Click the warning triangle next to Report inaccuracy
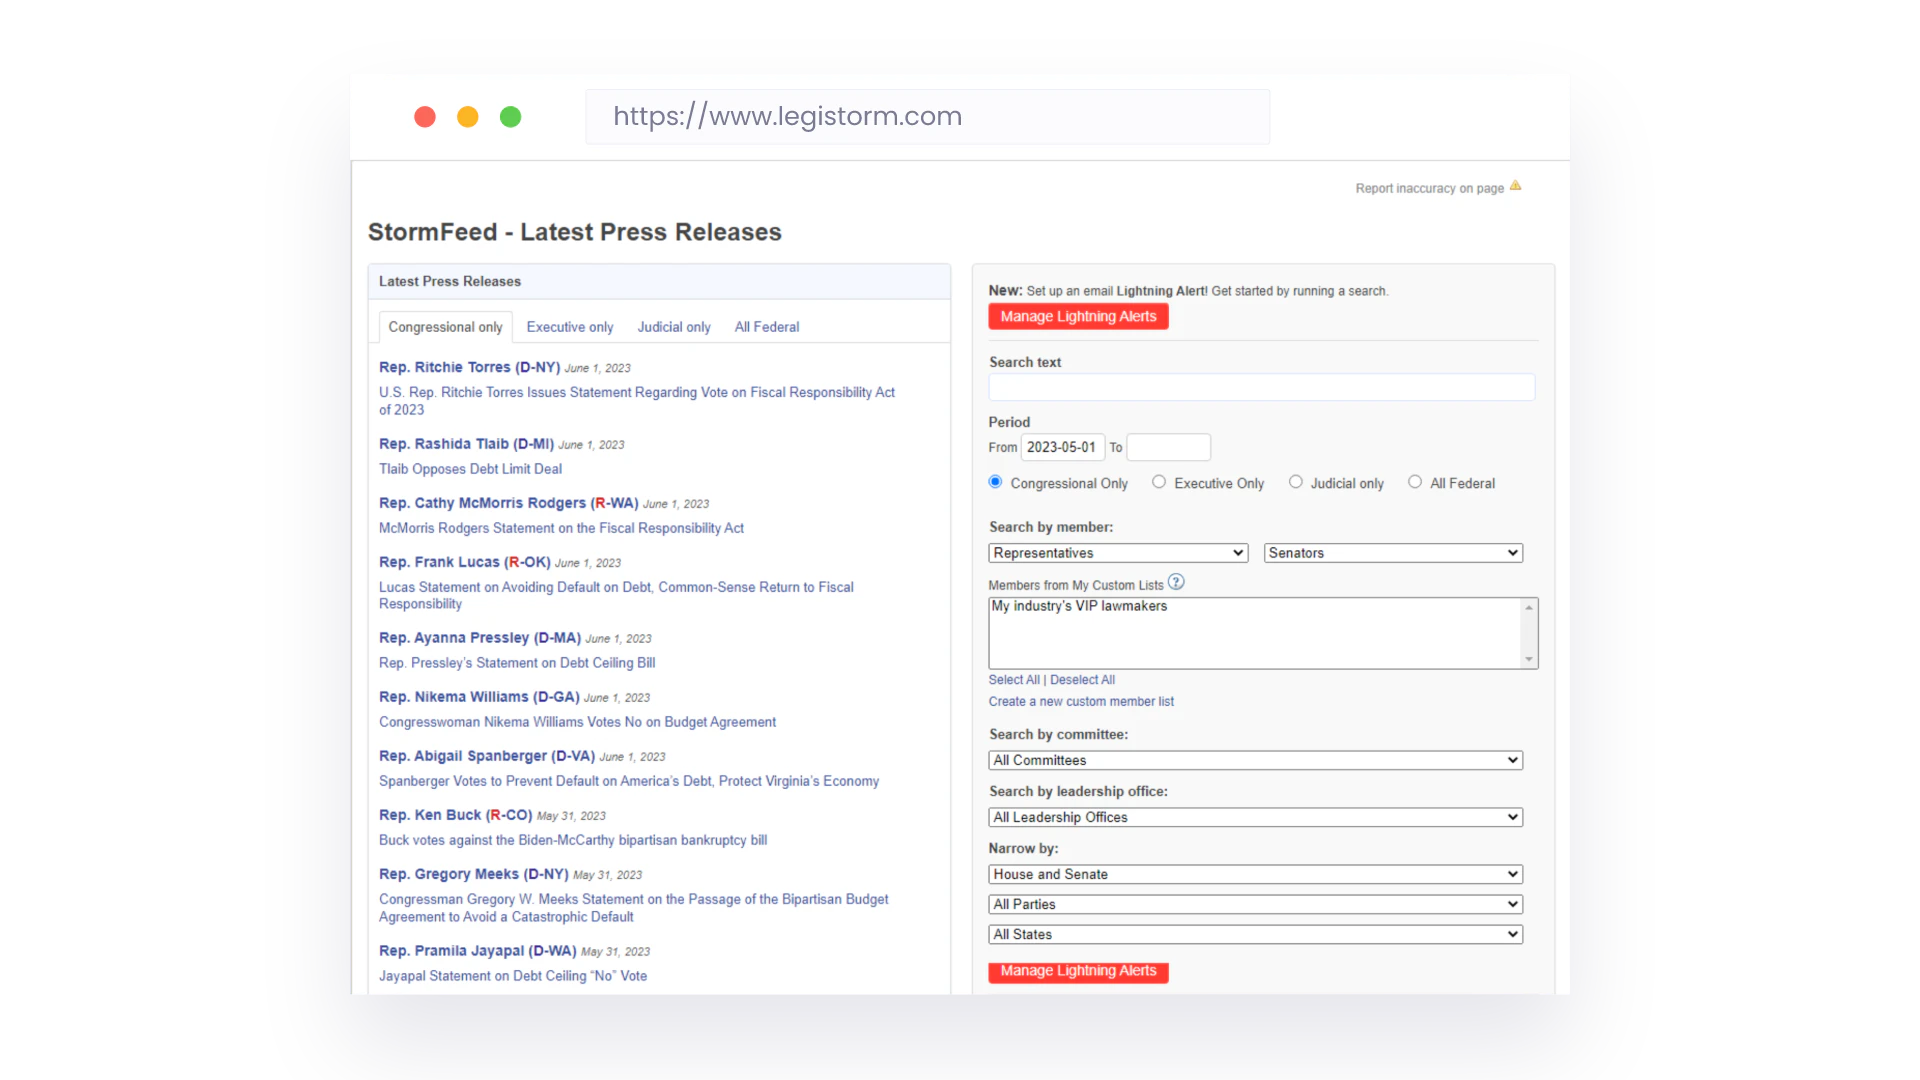The width and height of the screenshot is (1920, 1080). coord(1516,185)
